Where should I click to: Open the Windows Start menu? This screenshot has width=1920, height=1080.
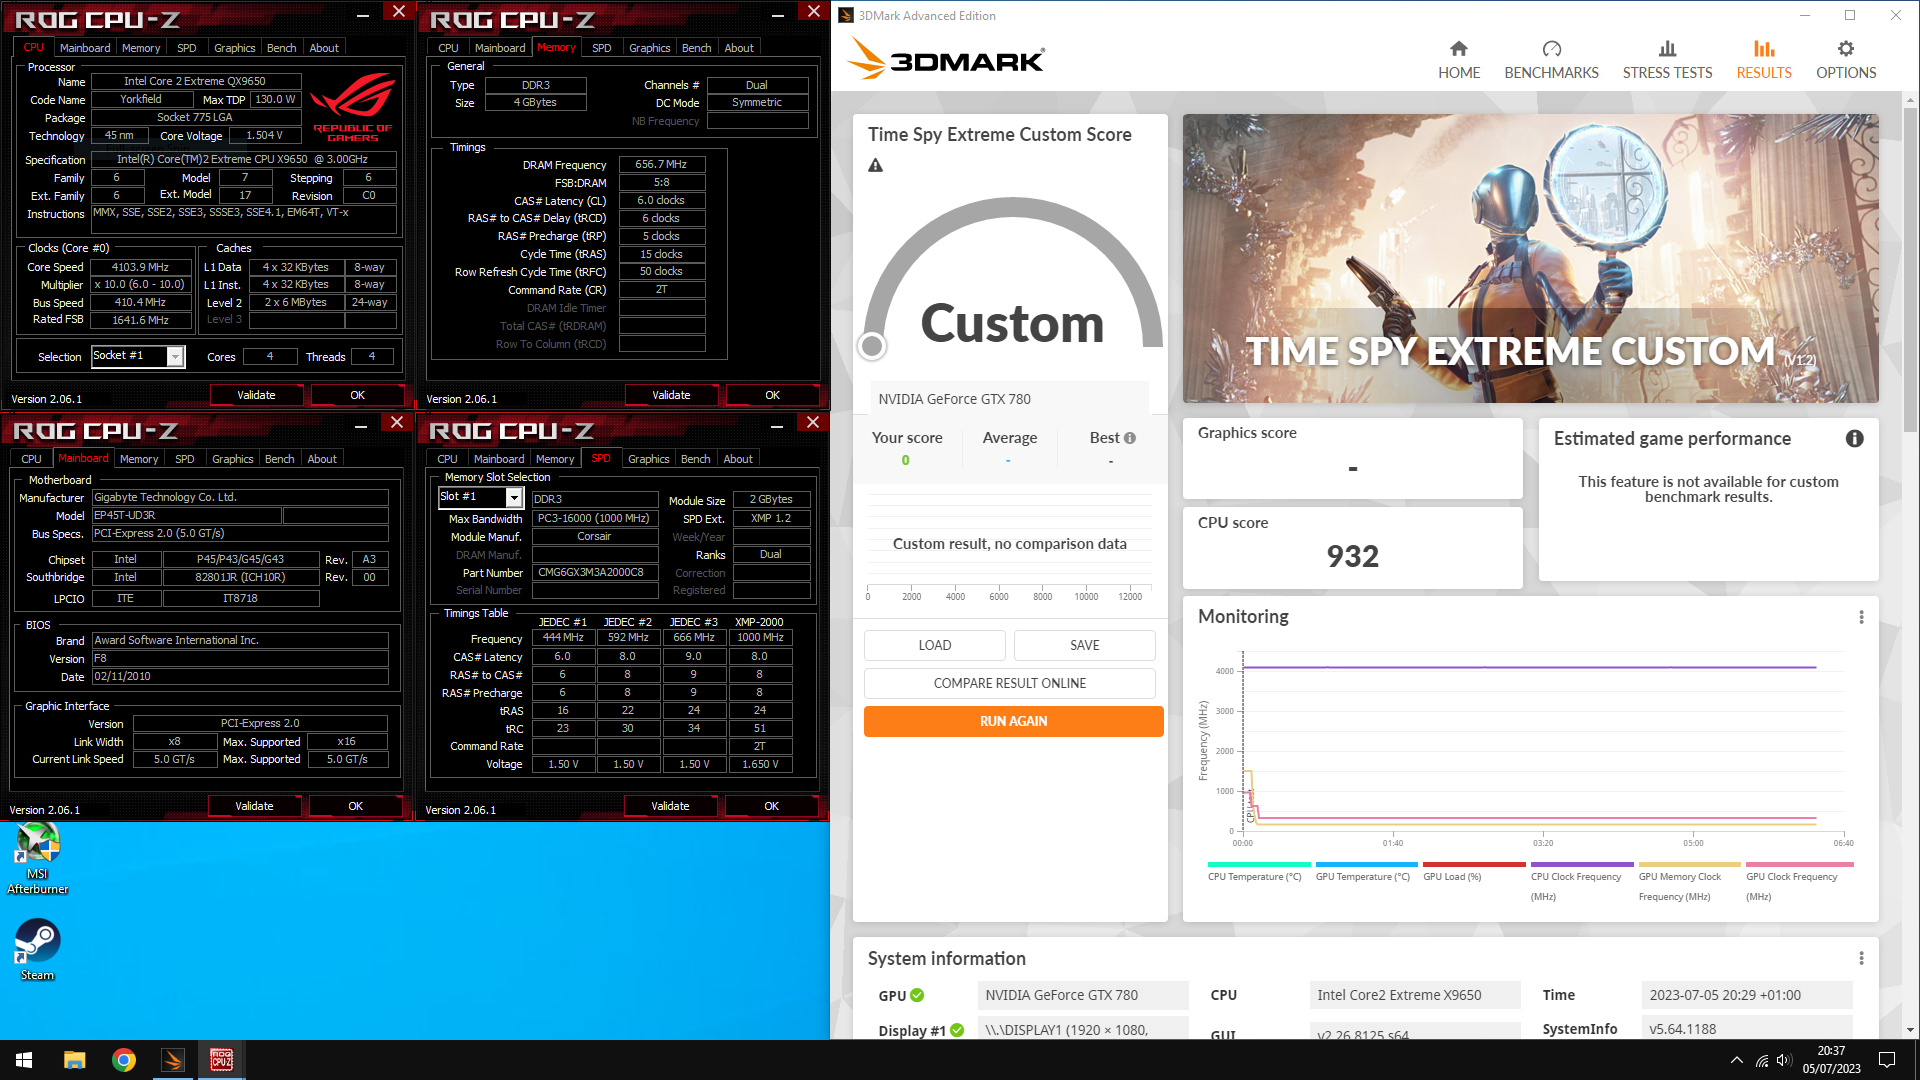[x=24, y=1060]
